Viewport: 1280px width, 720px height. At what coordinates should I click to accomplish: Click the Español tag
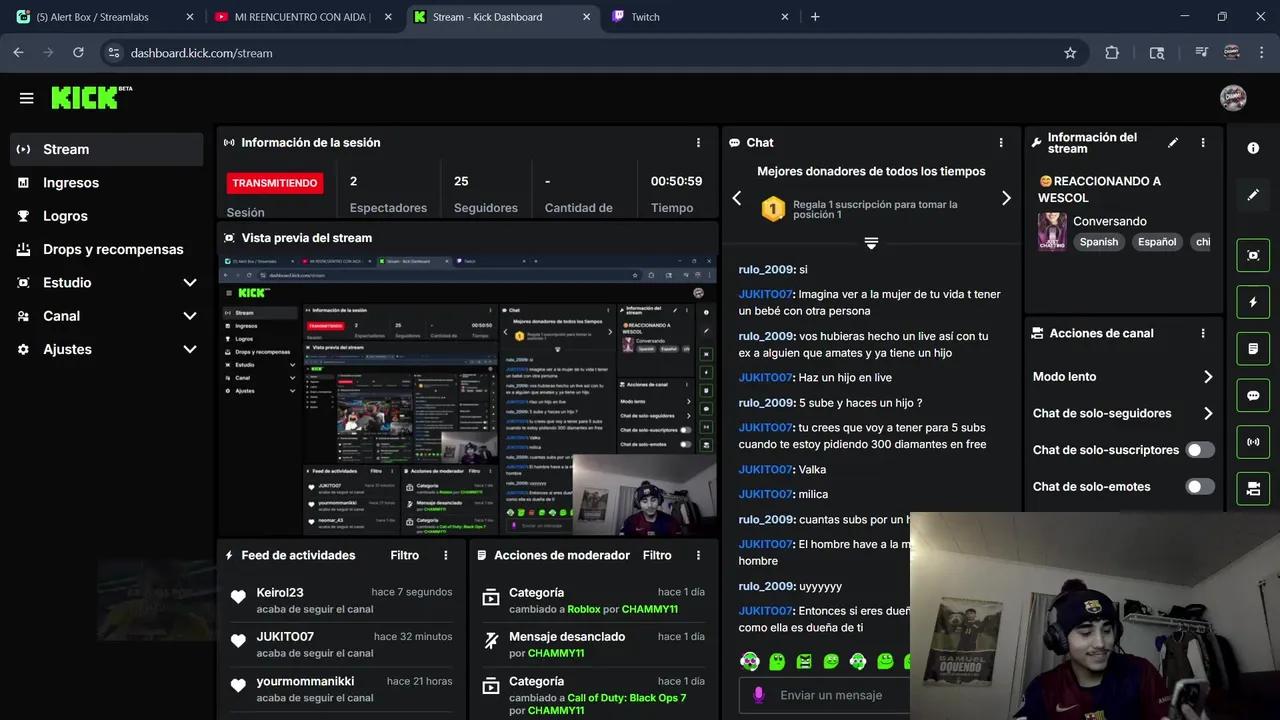point(1157,242)
